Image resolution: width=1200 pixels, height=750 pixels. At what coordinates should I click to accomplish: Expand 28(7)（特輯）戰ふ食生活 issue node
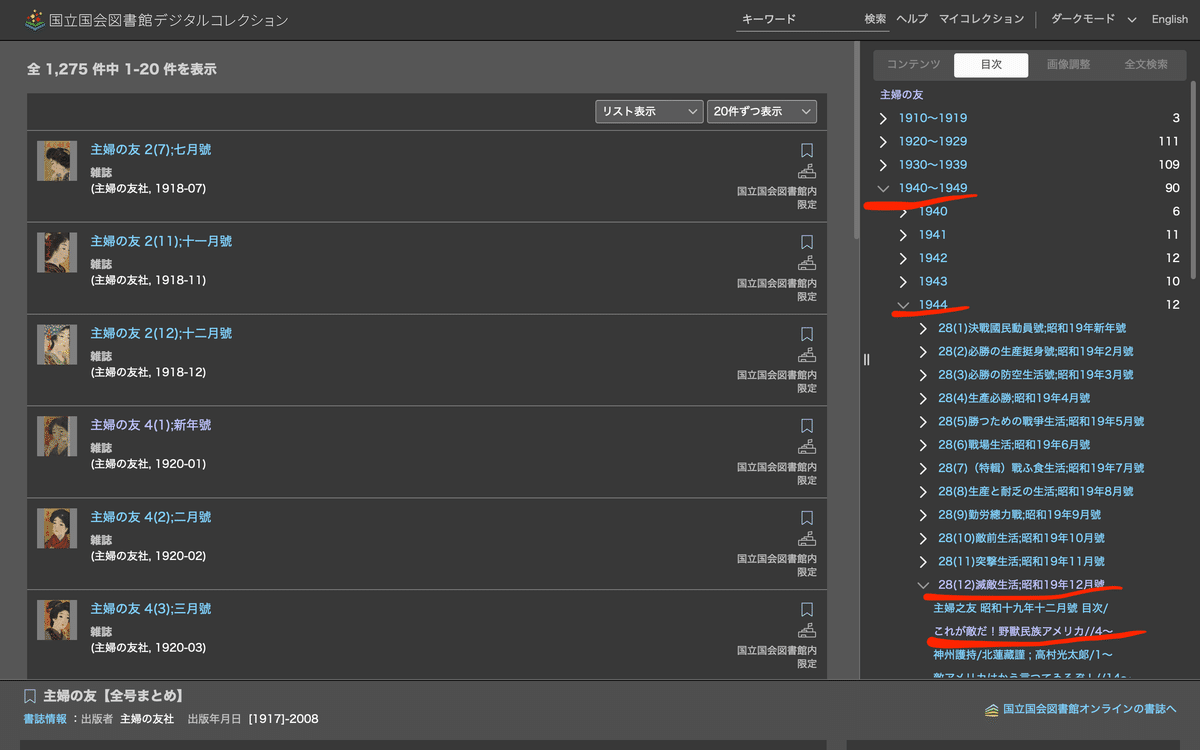coord(924,469)
